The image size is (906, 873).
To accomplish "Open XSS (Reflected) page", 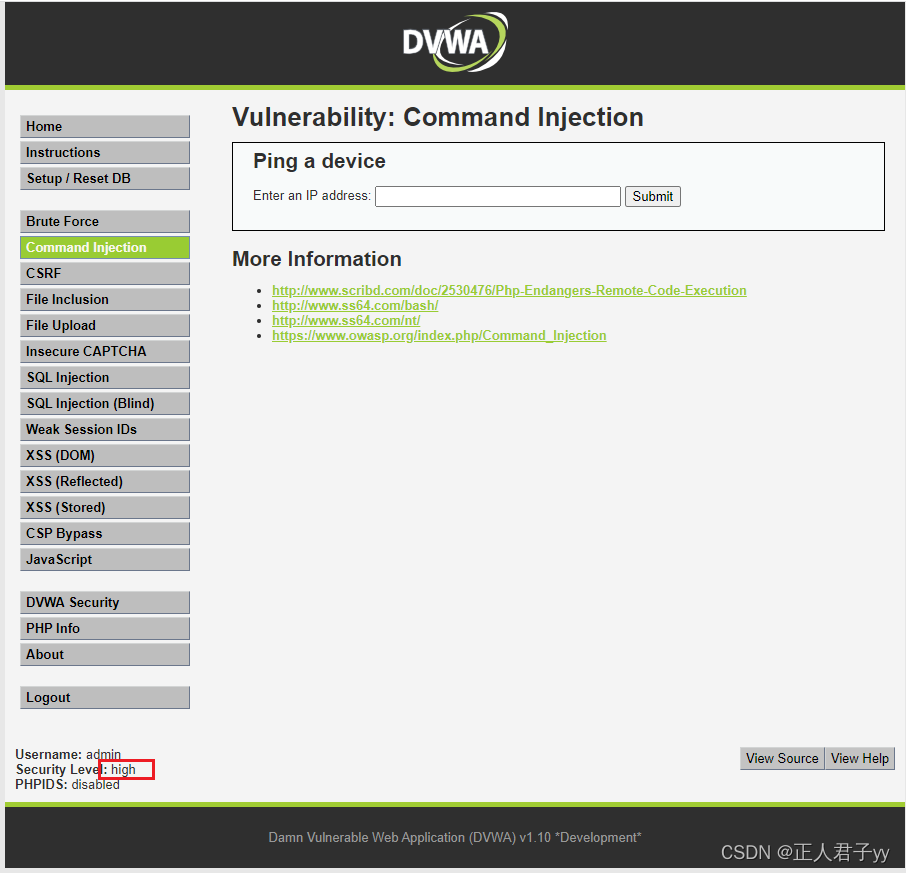I will [105, 481].
